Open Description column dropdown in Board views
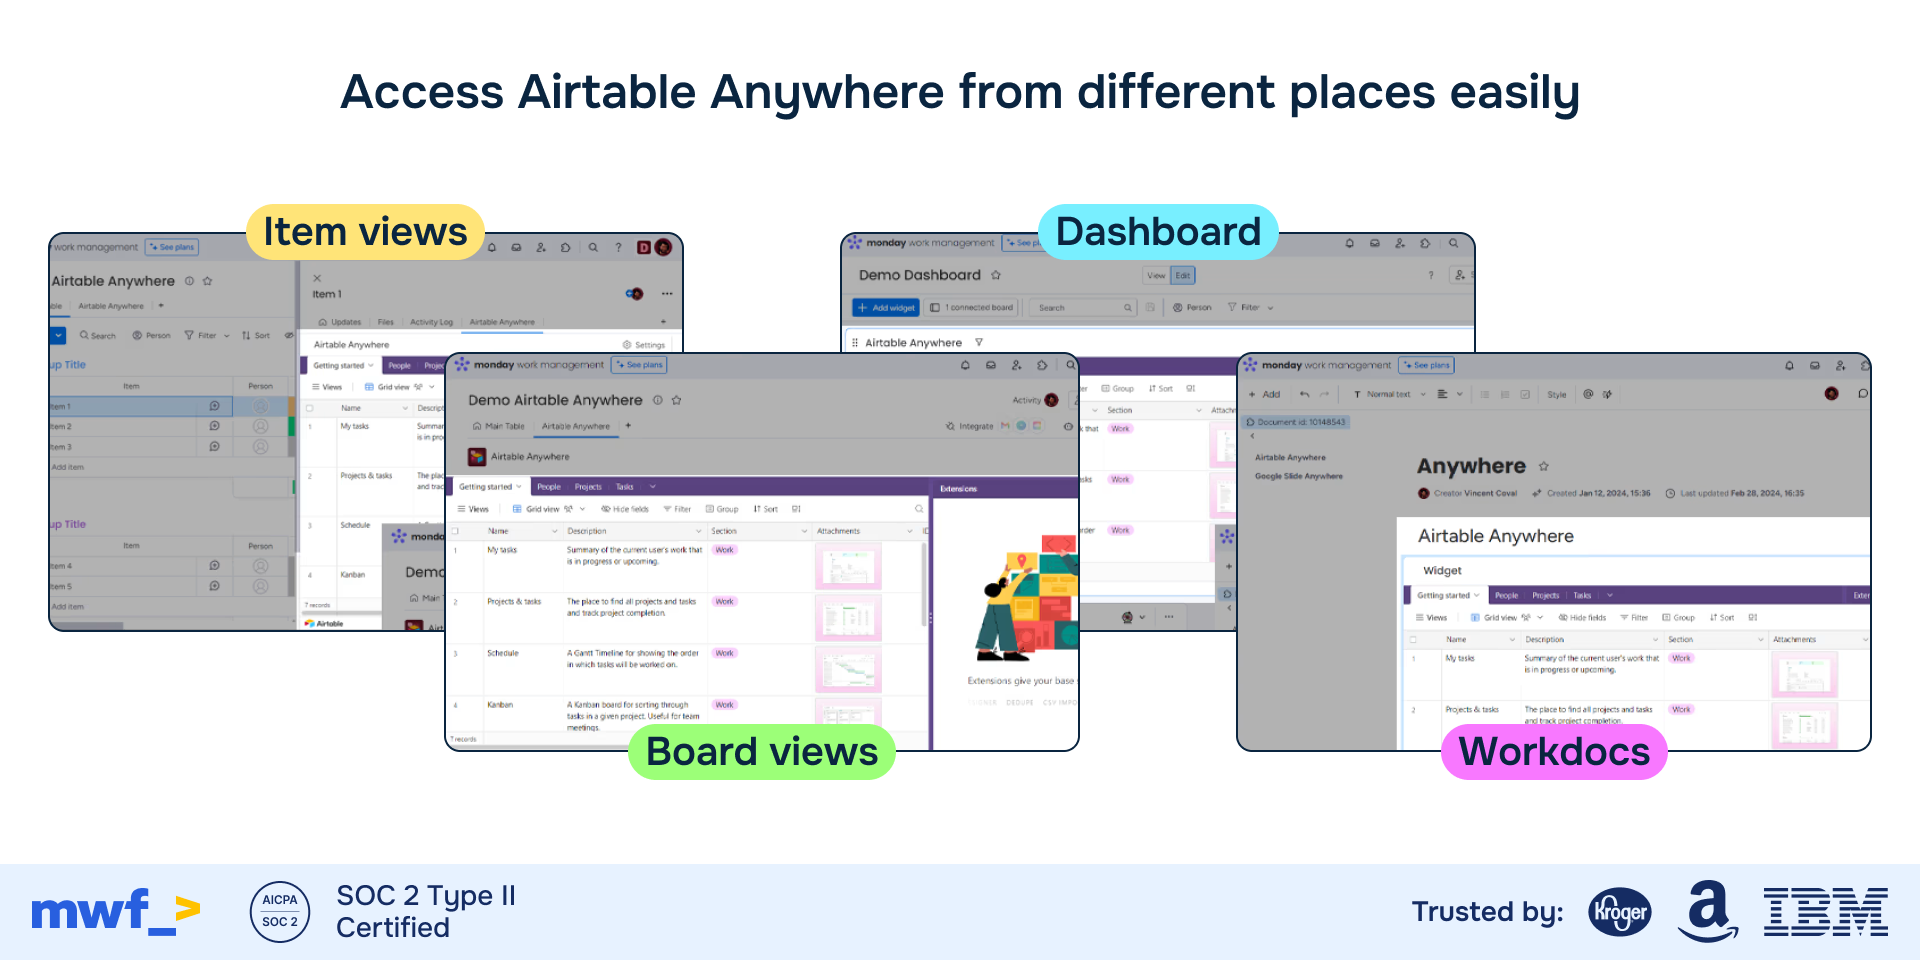Screen dimensions: 1920x960 tap(698, 531)
